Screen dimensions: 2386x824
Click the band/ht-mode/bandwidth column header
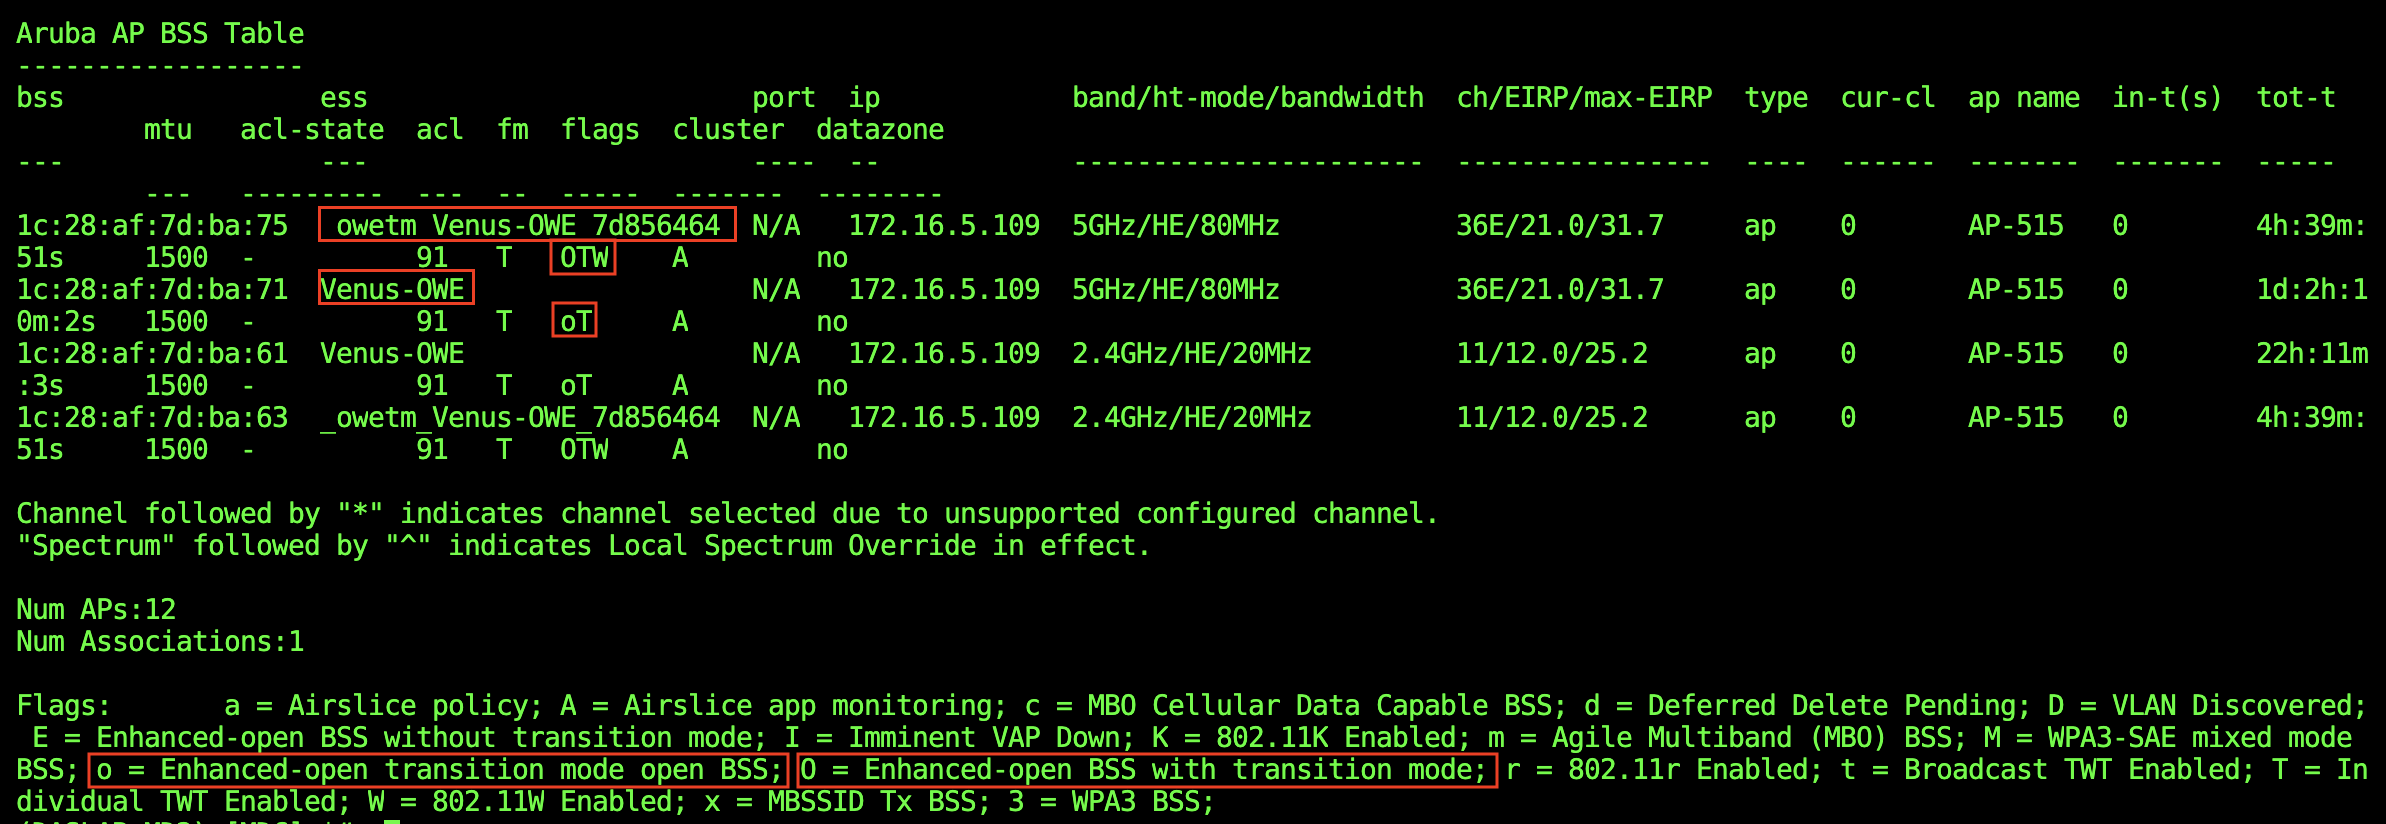click(1247, 98)
